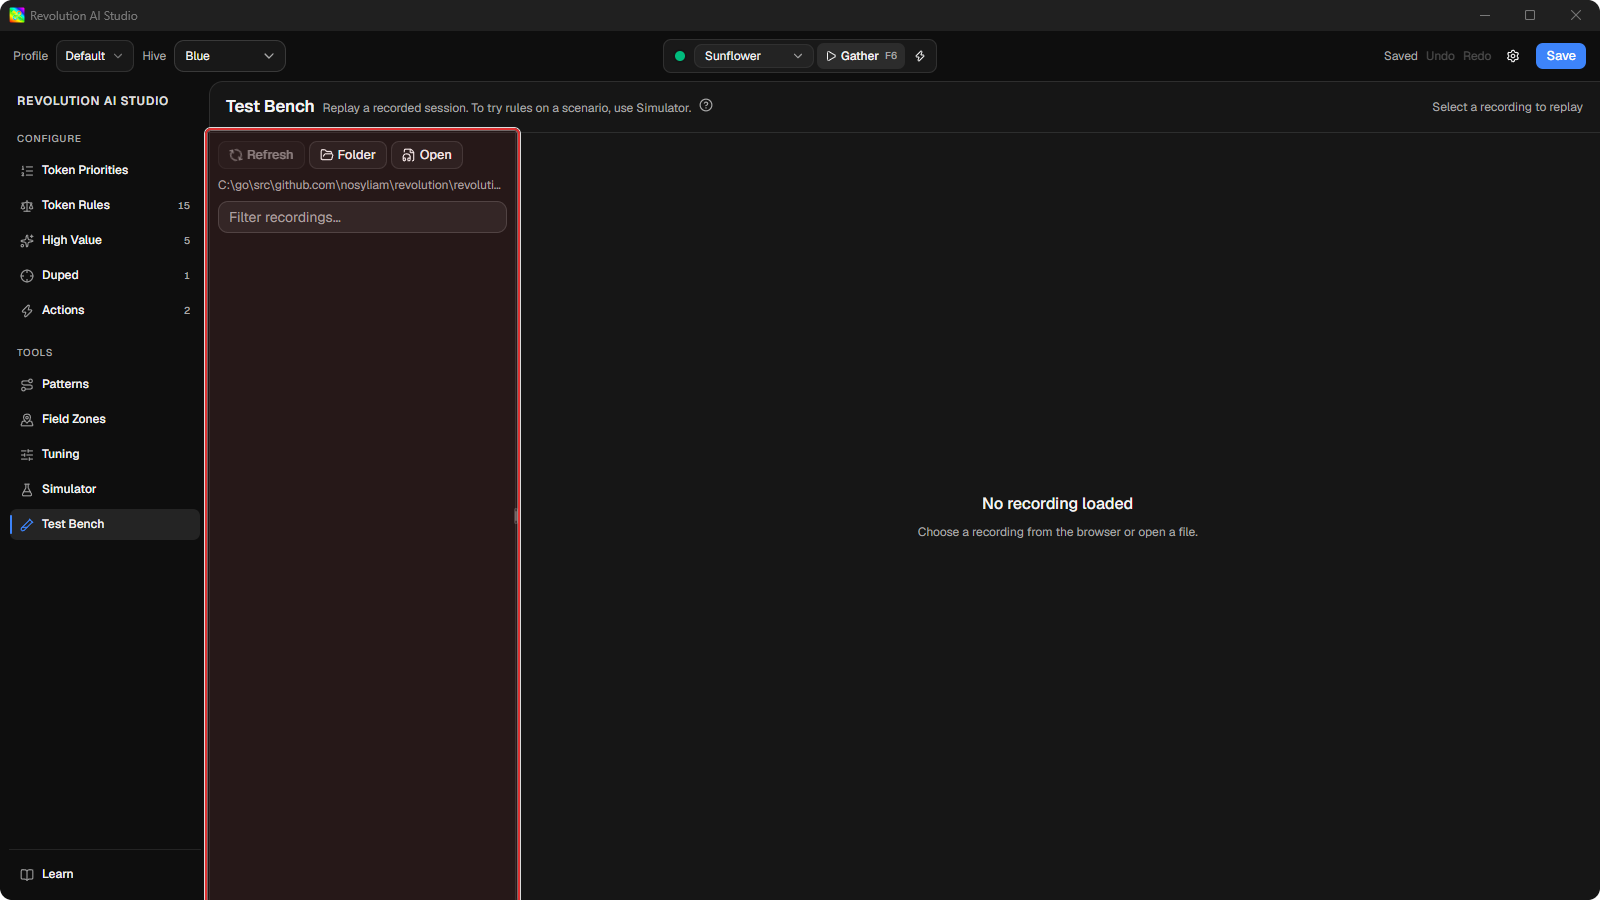Click the Actions lightning icon in sidebar
Viewport: 1600px width, 900px height.
click(x=27, y=311)
